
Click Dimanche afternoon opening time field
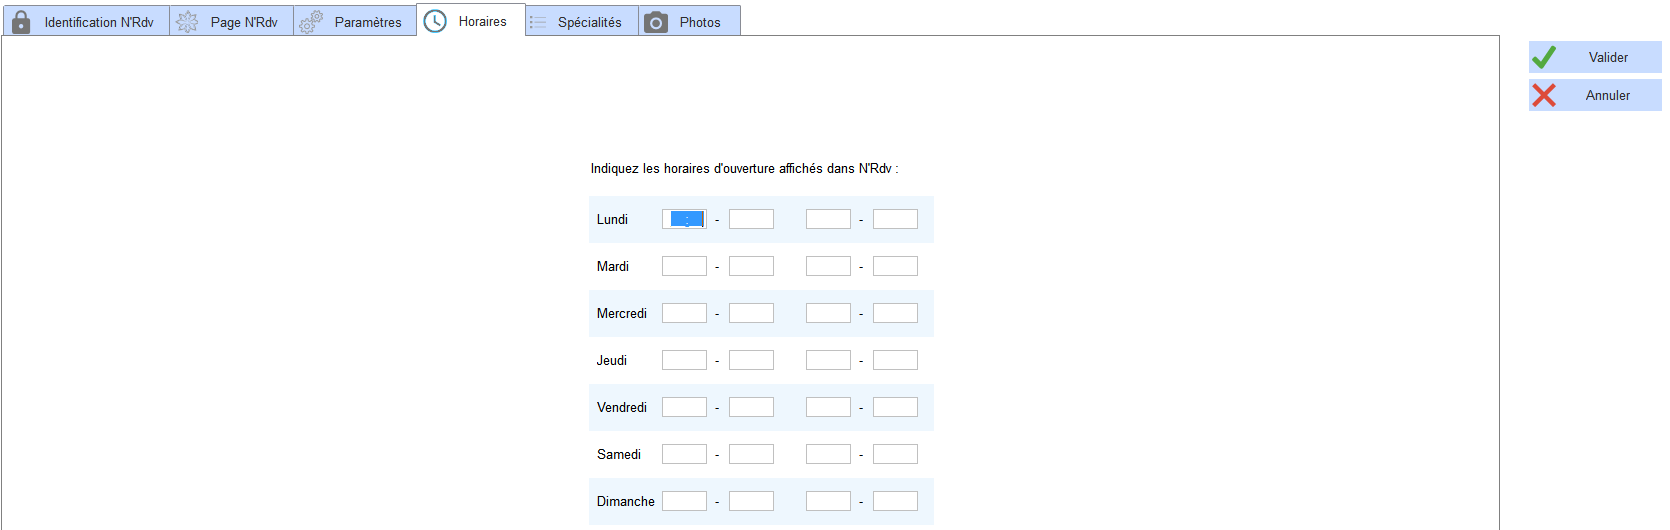pos(828,501)
